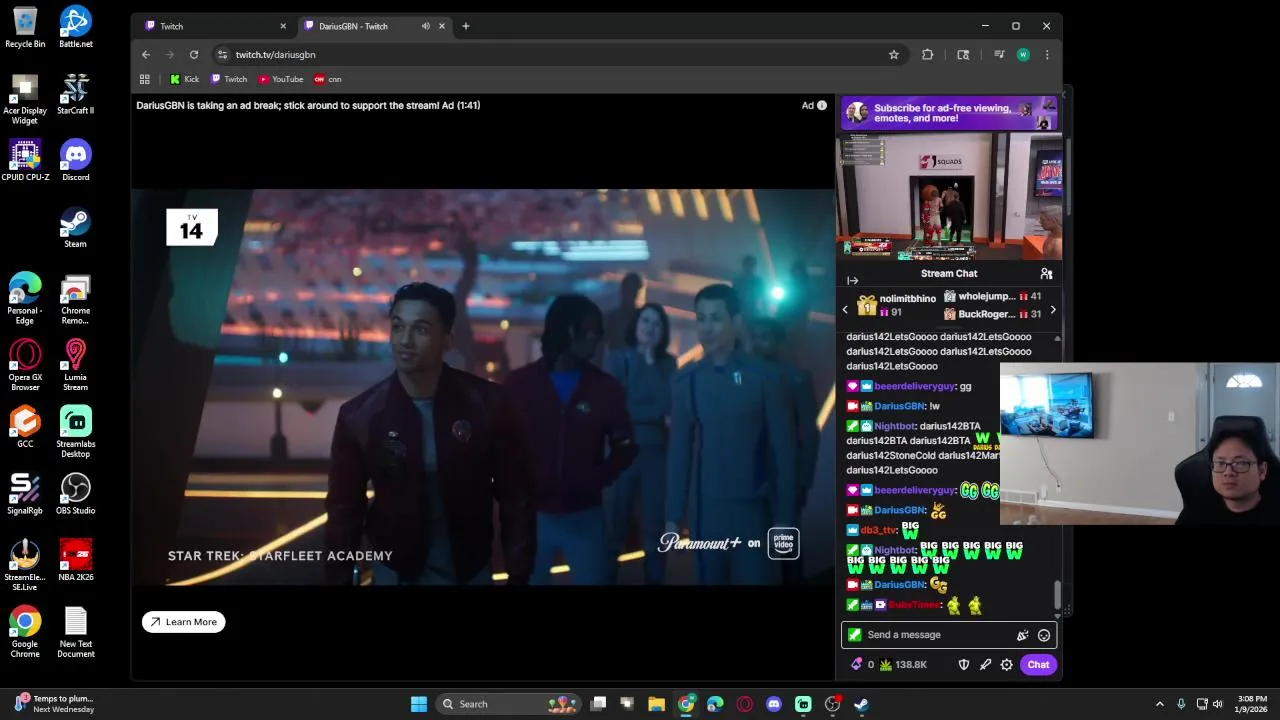Show previous gift leaderboard entry

click(x=845, y=310)
